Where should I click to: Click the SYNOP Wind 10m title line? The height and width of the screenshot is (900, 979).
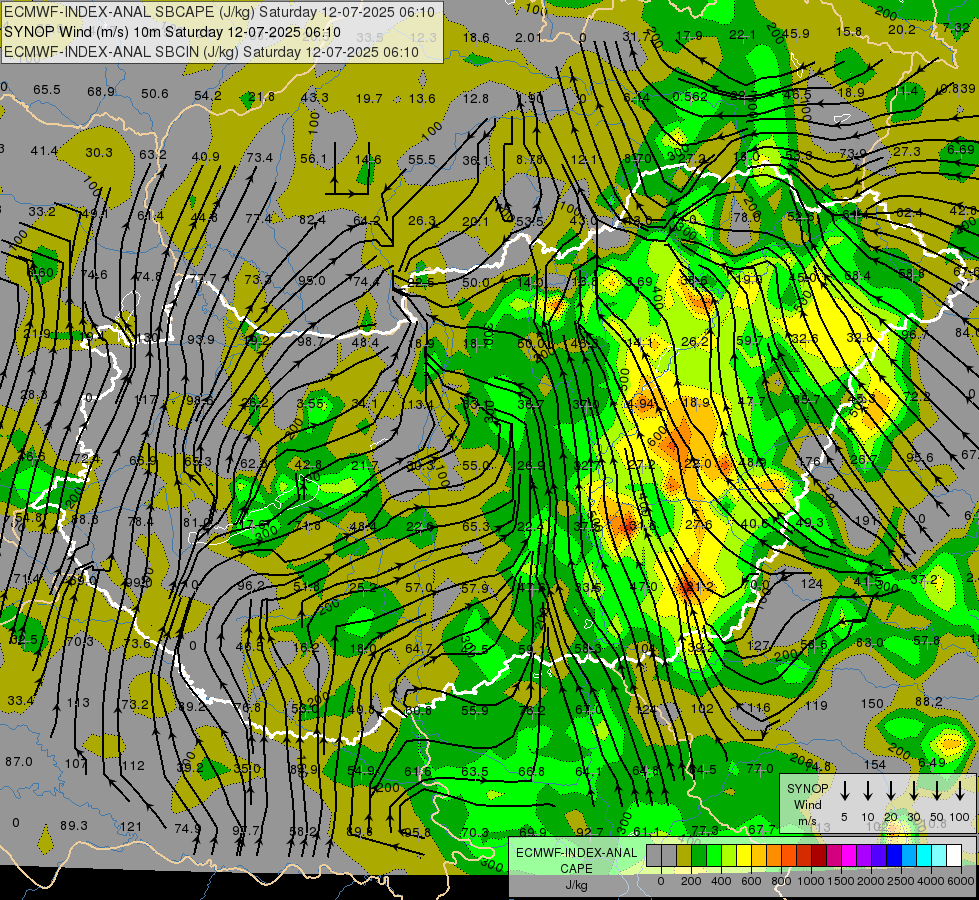[172, 32]
